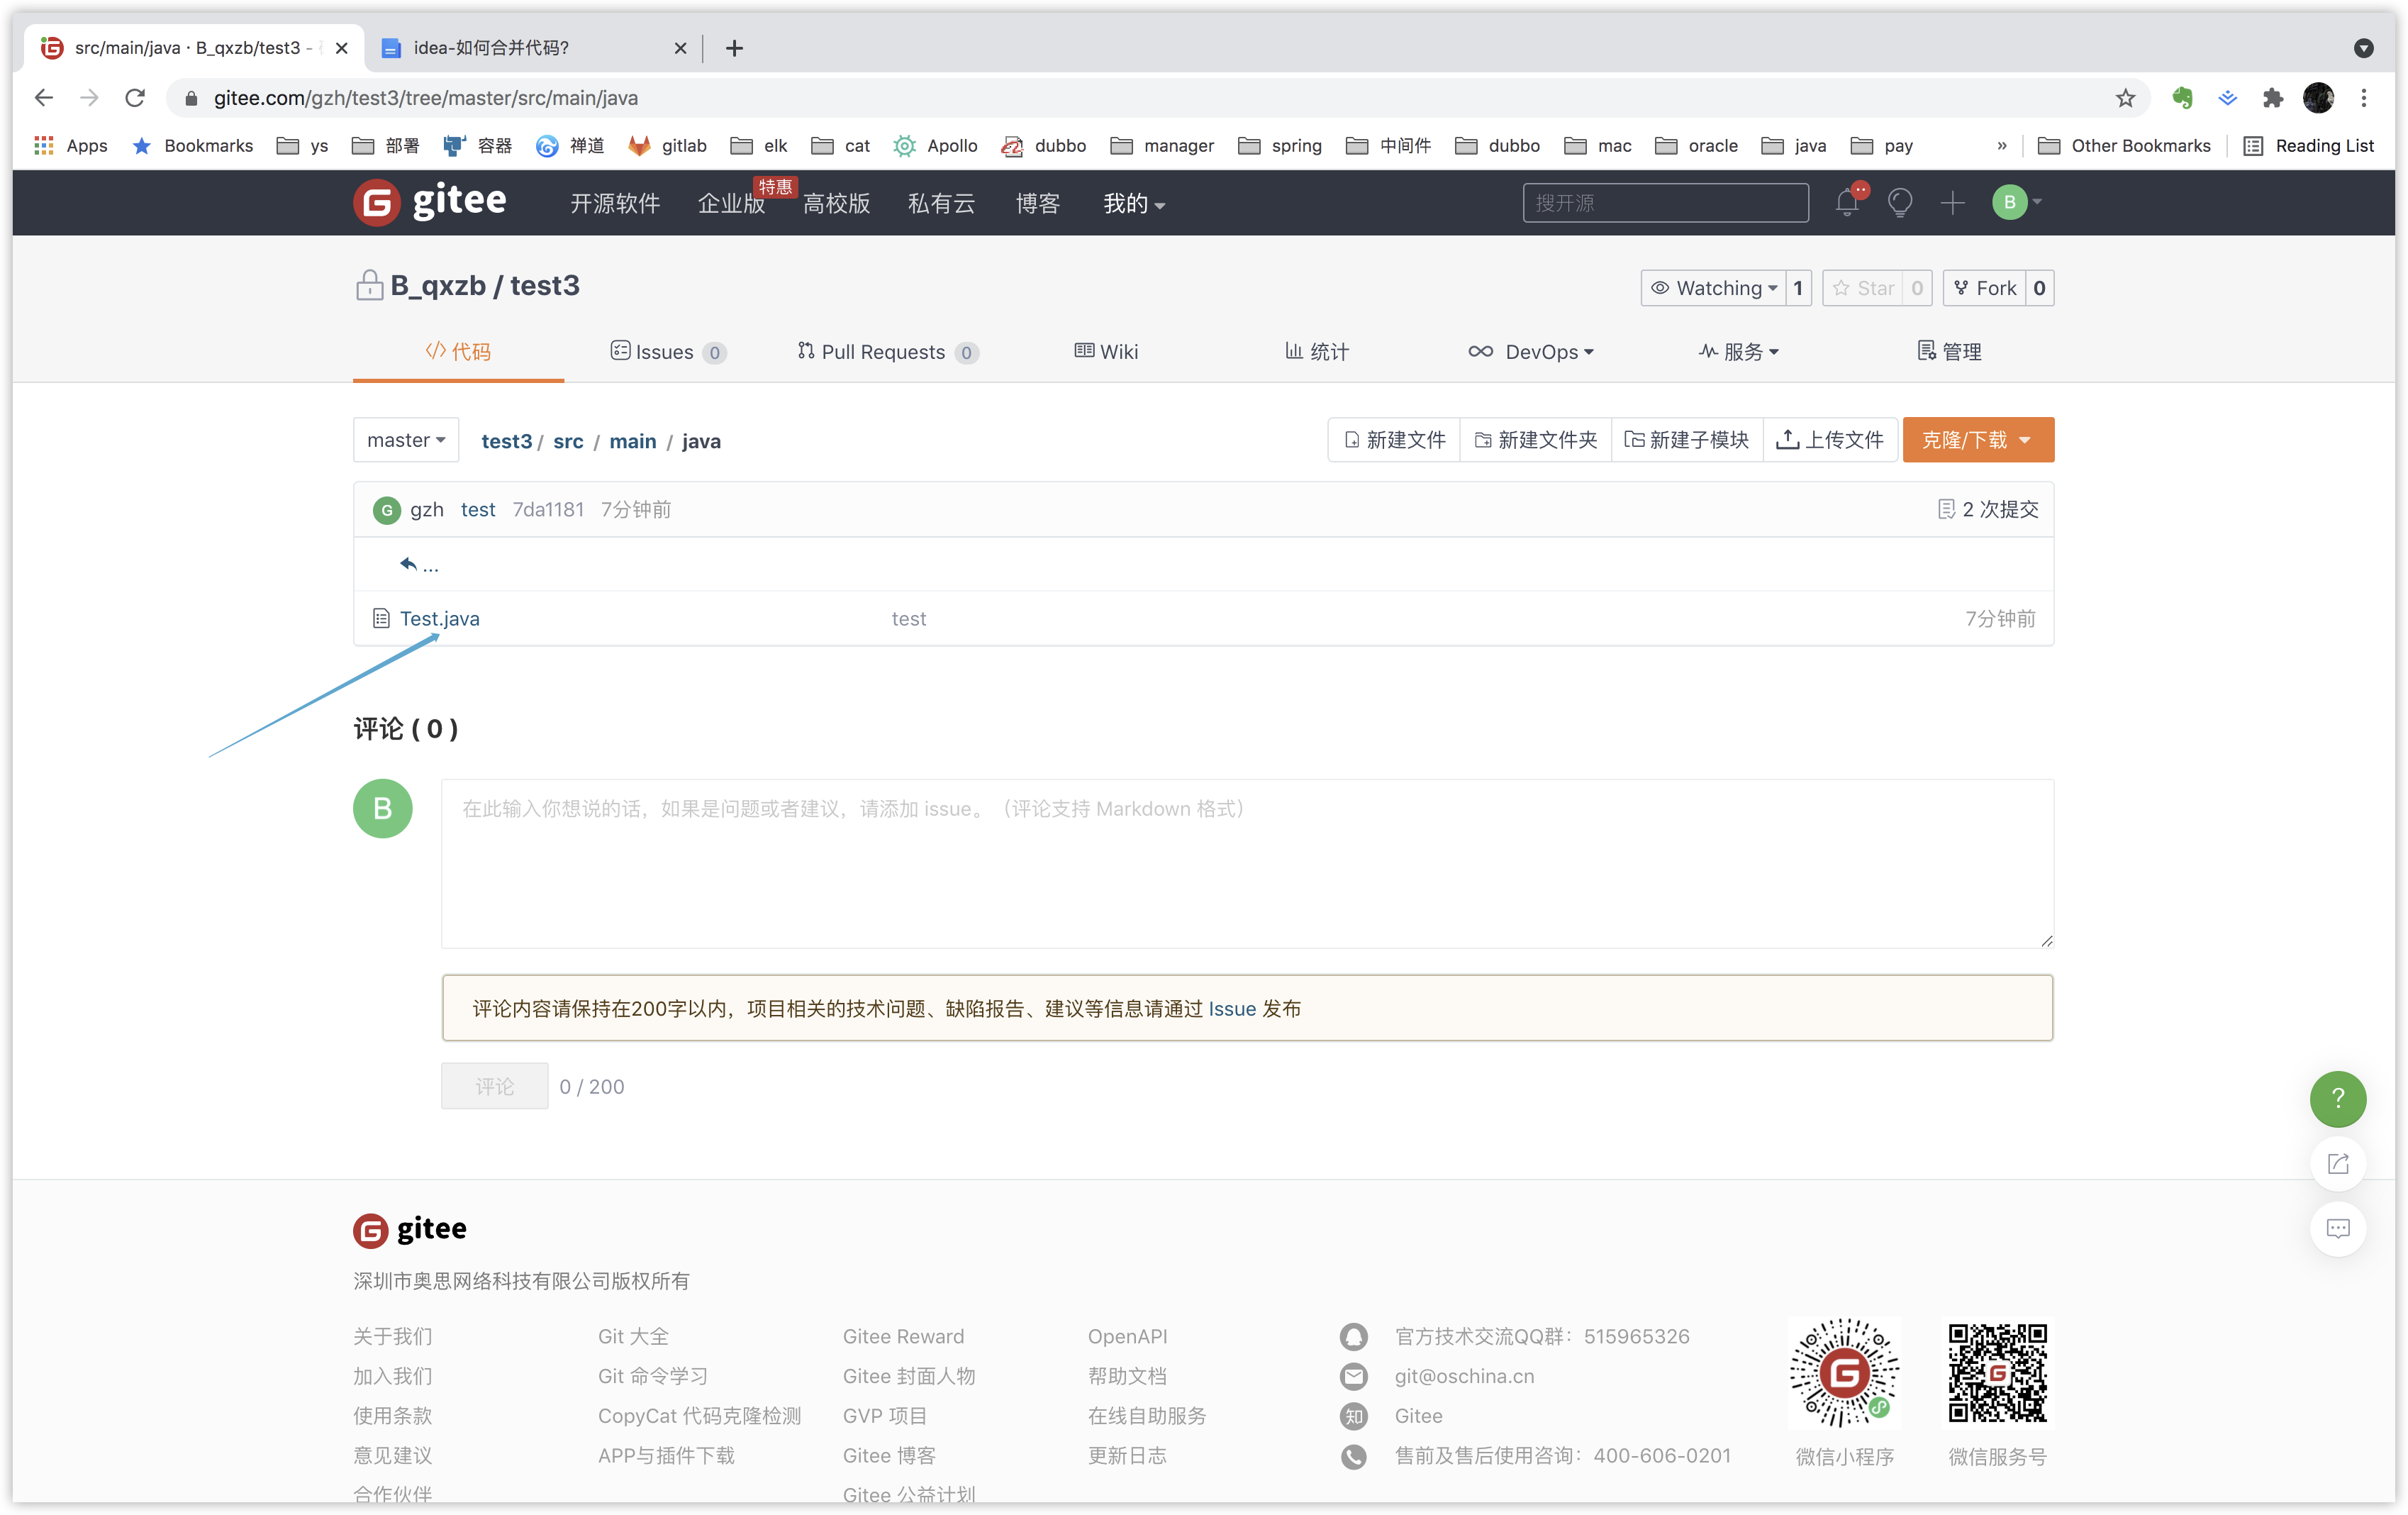
Task: Bookmark this page with star icon
Action: point(2125,98)
